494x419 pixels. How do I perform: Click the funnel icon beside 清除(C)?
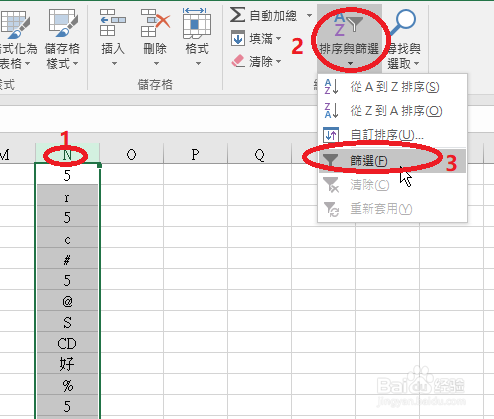click(x=331, y=185)
